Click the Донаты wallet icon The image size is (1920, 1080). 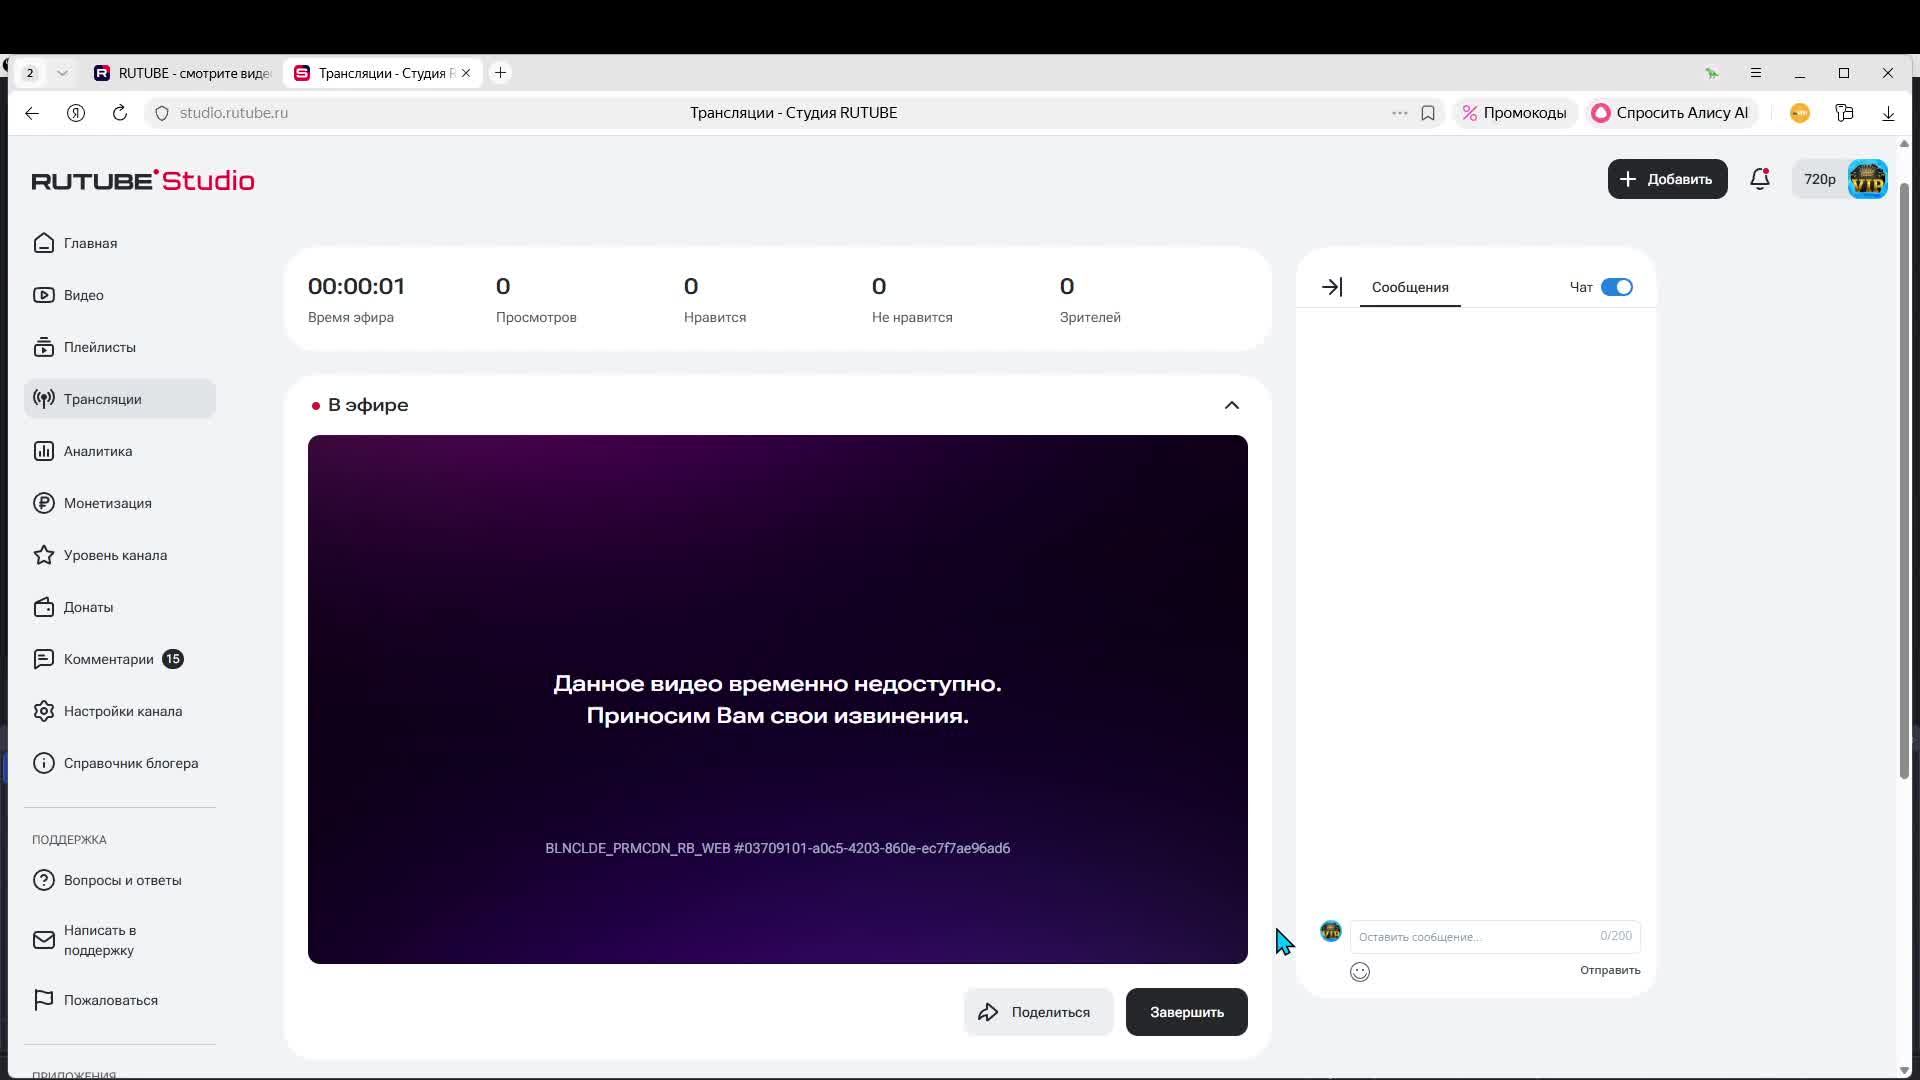click(x=43, y=607)
